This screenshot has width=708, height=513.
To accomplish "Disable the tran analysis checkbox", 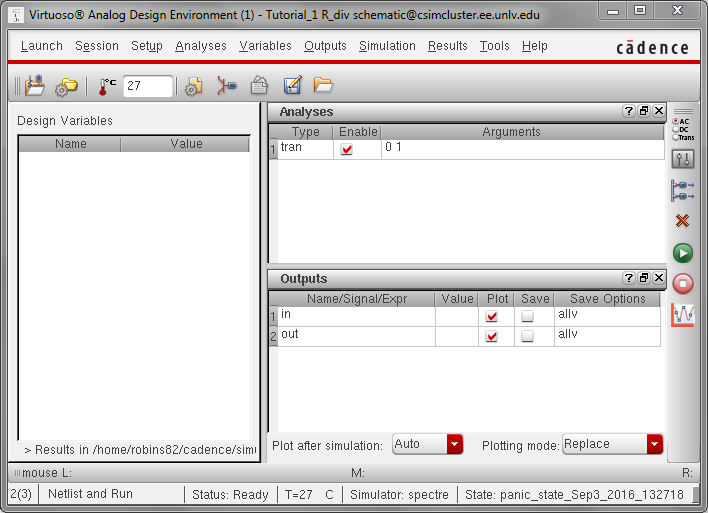I will pos(347,149).
